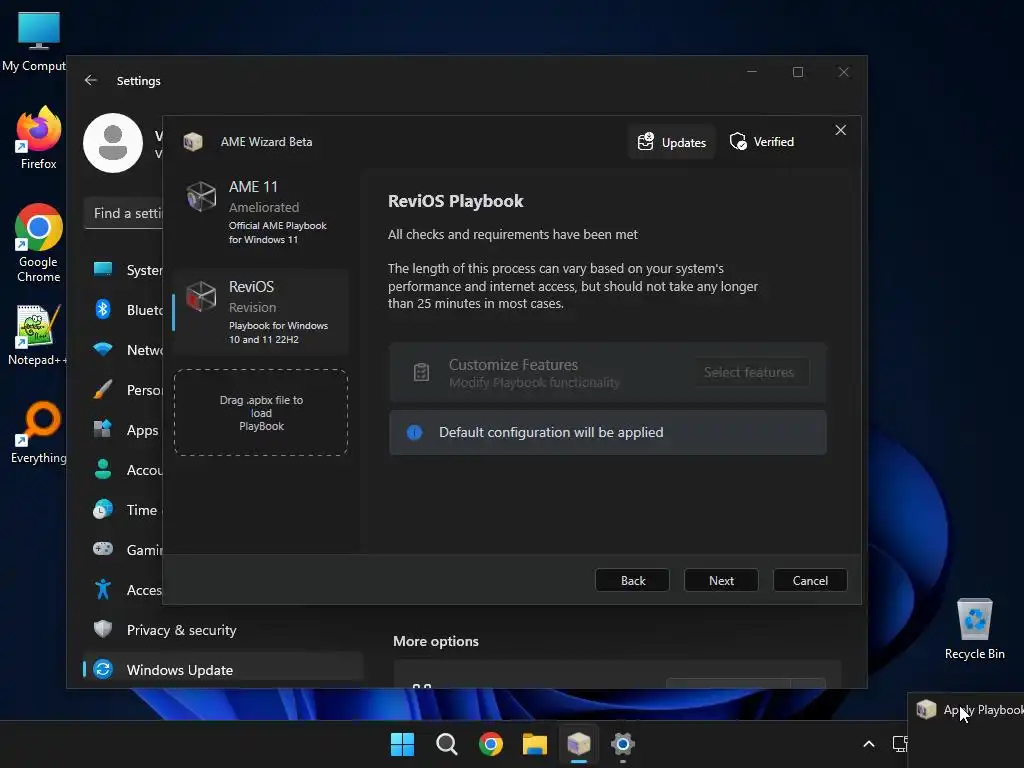Cancel the ReviOS Playbook setup

pos(810,581)
